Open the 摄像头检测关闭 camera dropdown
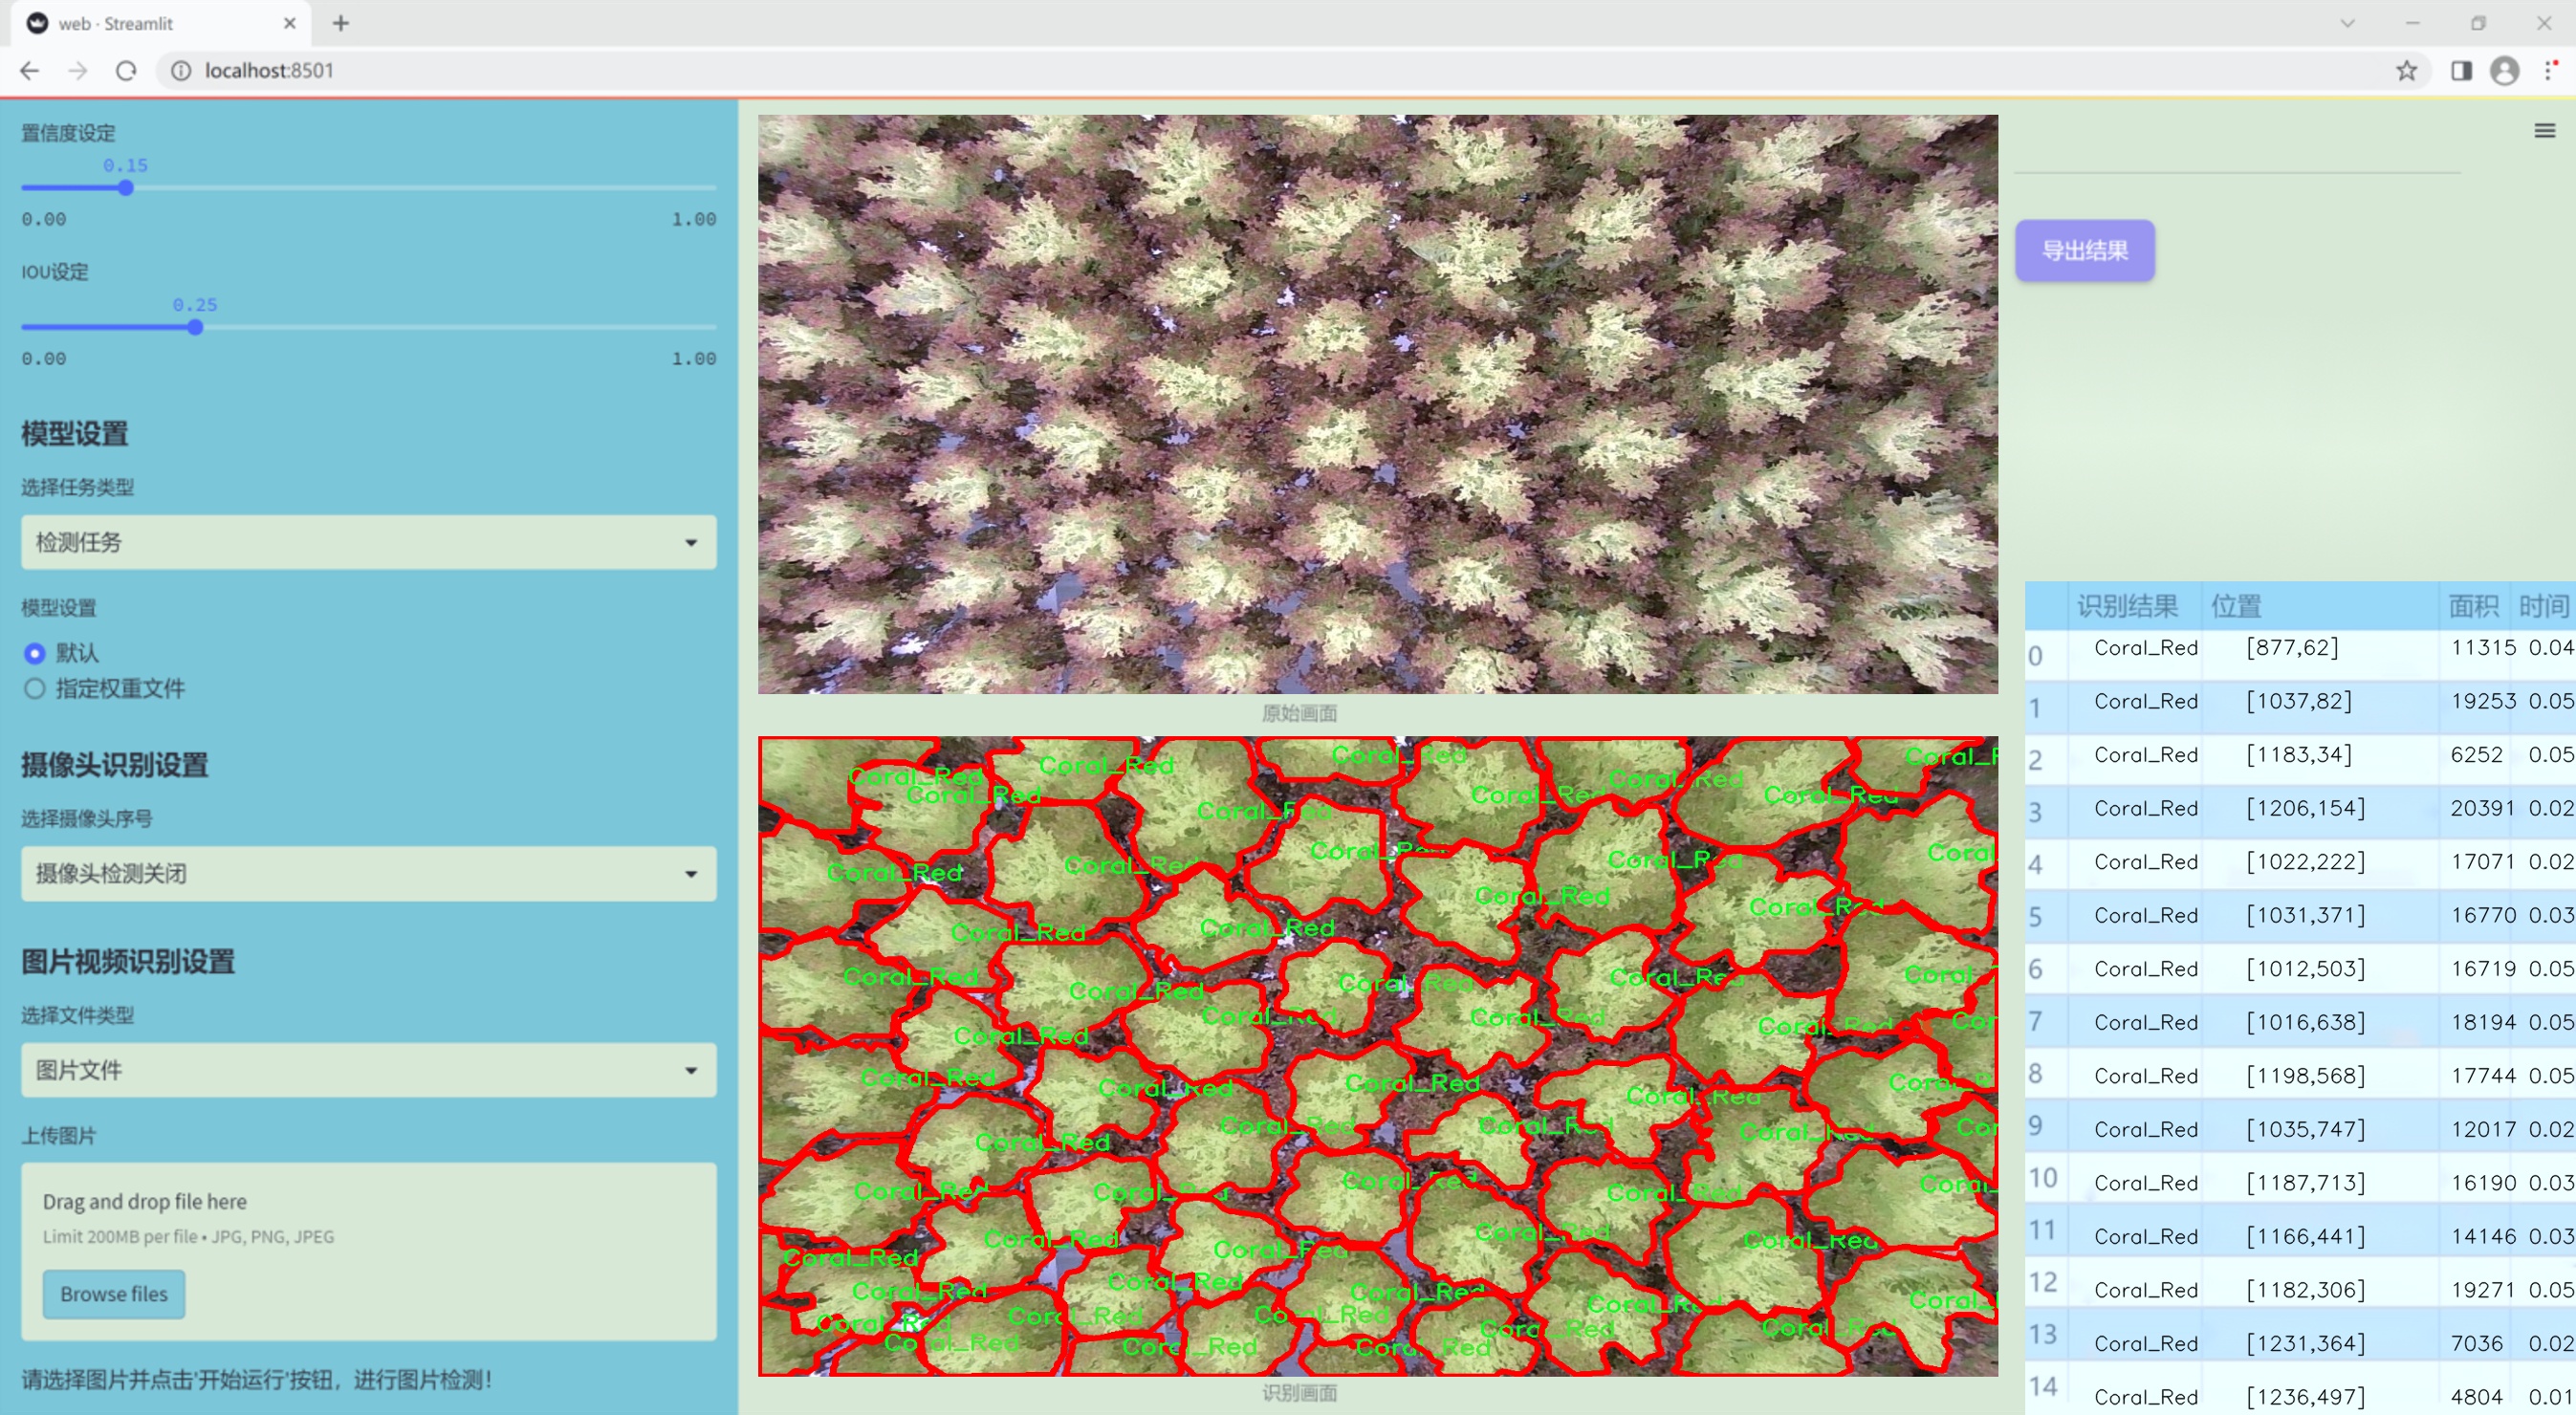 (x=368, y=873)
